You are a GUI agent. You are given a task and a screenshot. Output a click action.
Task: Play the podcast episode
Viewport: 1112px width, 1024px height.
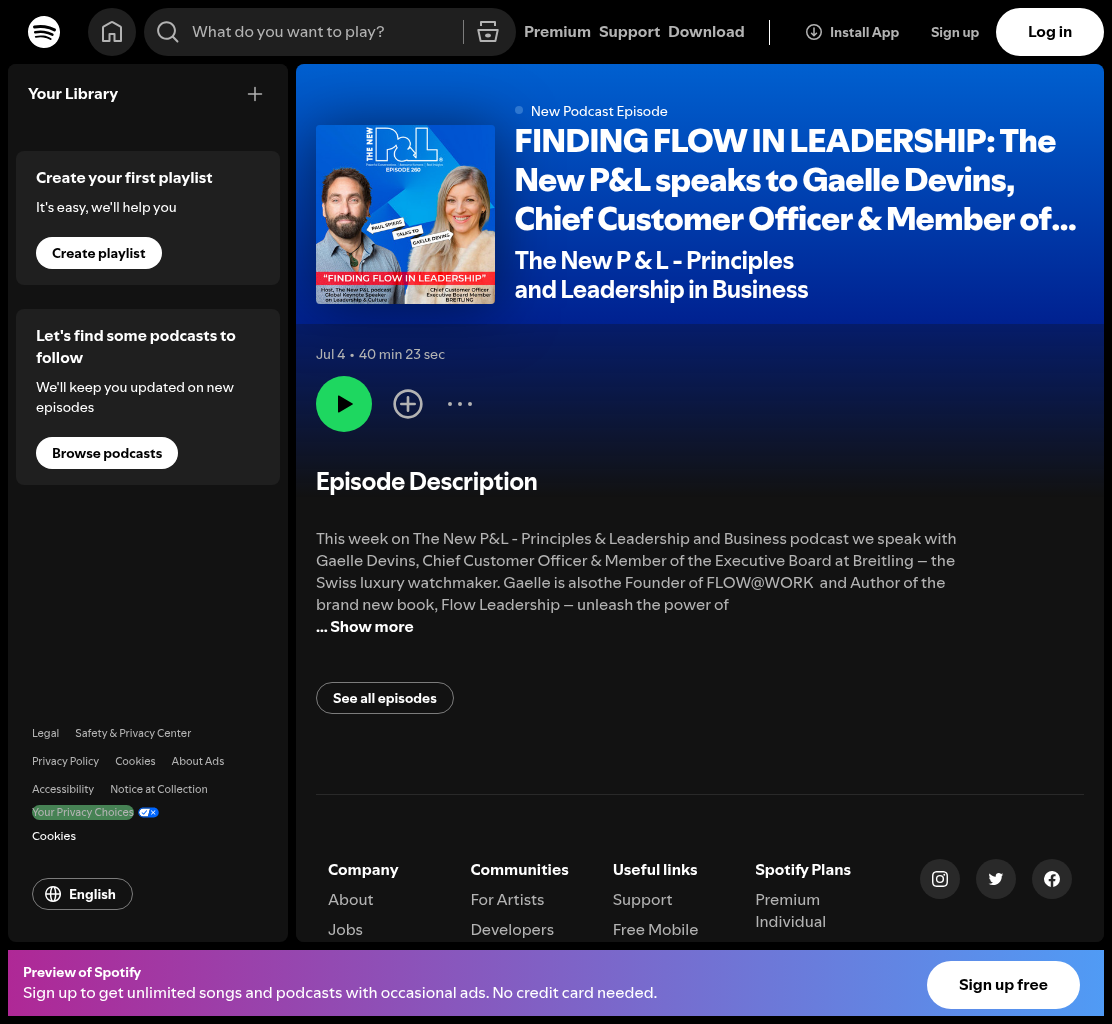(x=344, y=404)
